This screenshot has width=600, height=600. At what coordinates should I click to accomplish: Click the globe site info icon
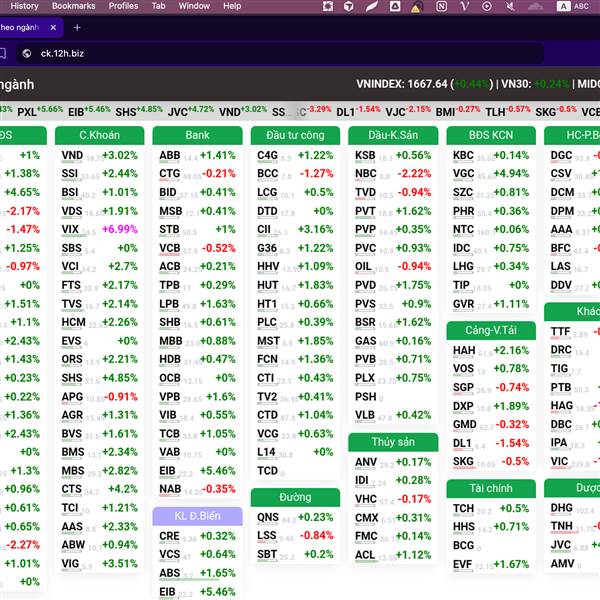click(x=27, y=53)
